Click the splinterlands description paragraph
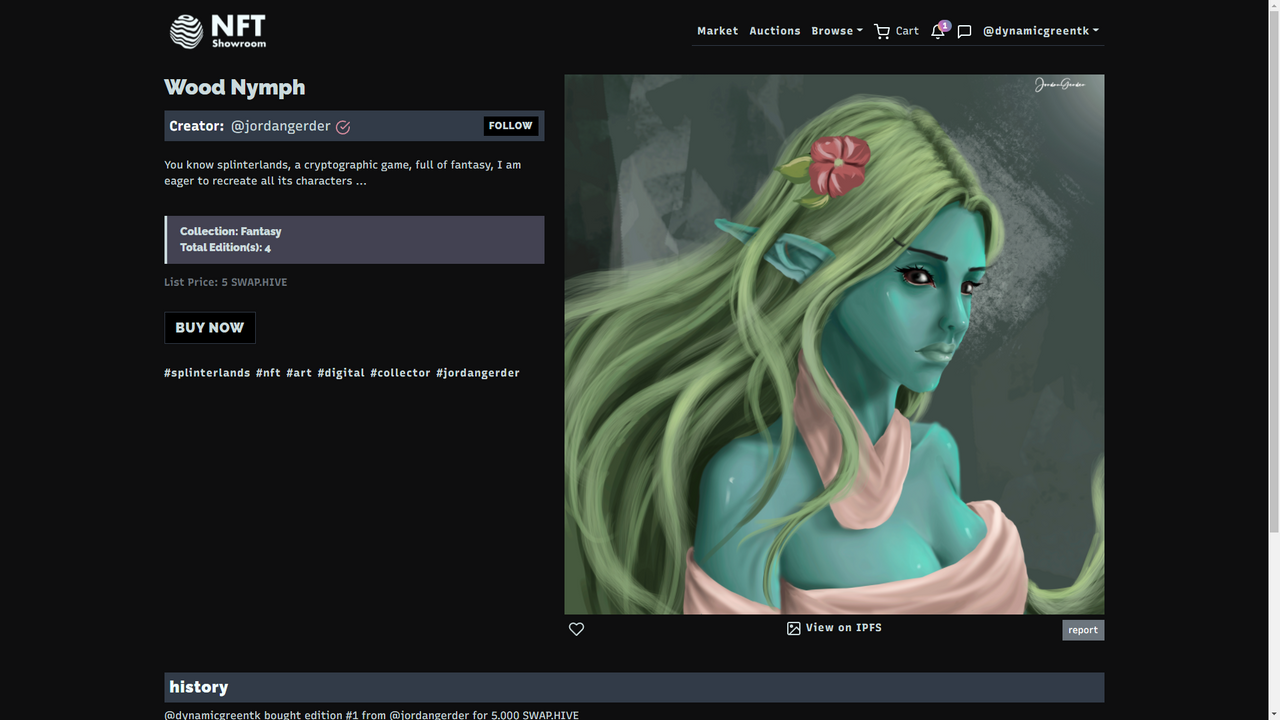 point(343,173)
